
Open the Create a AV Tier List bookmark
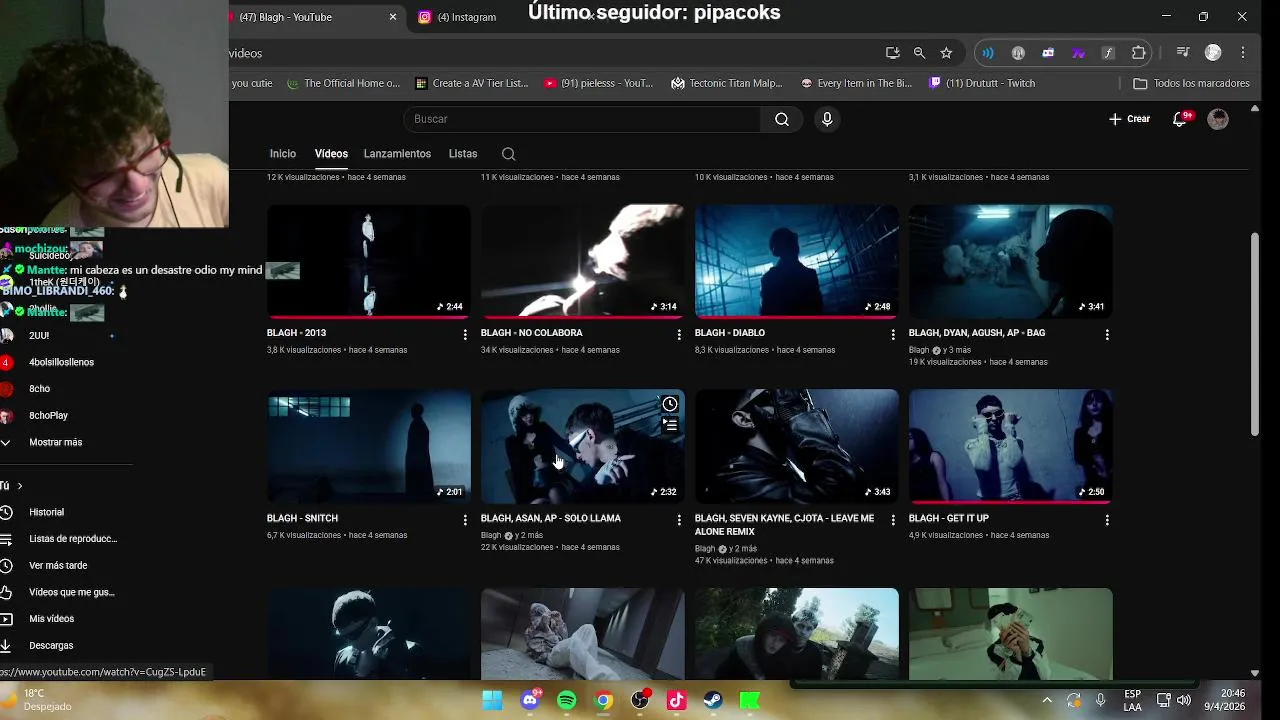[471, 83]
